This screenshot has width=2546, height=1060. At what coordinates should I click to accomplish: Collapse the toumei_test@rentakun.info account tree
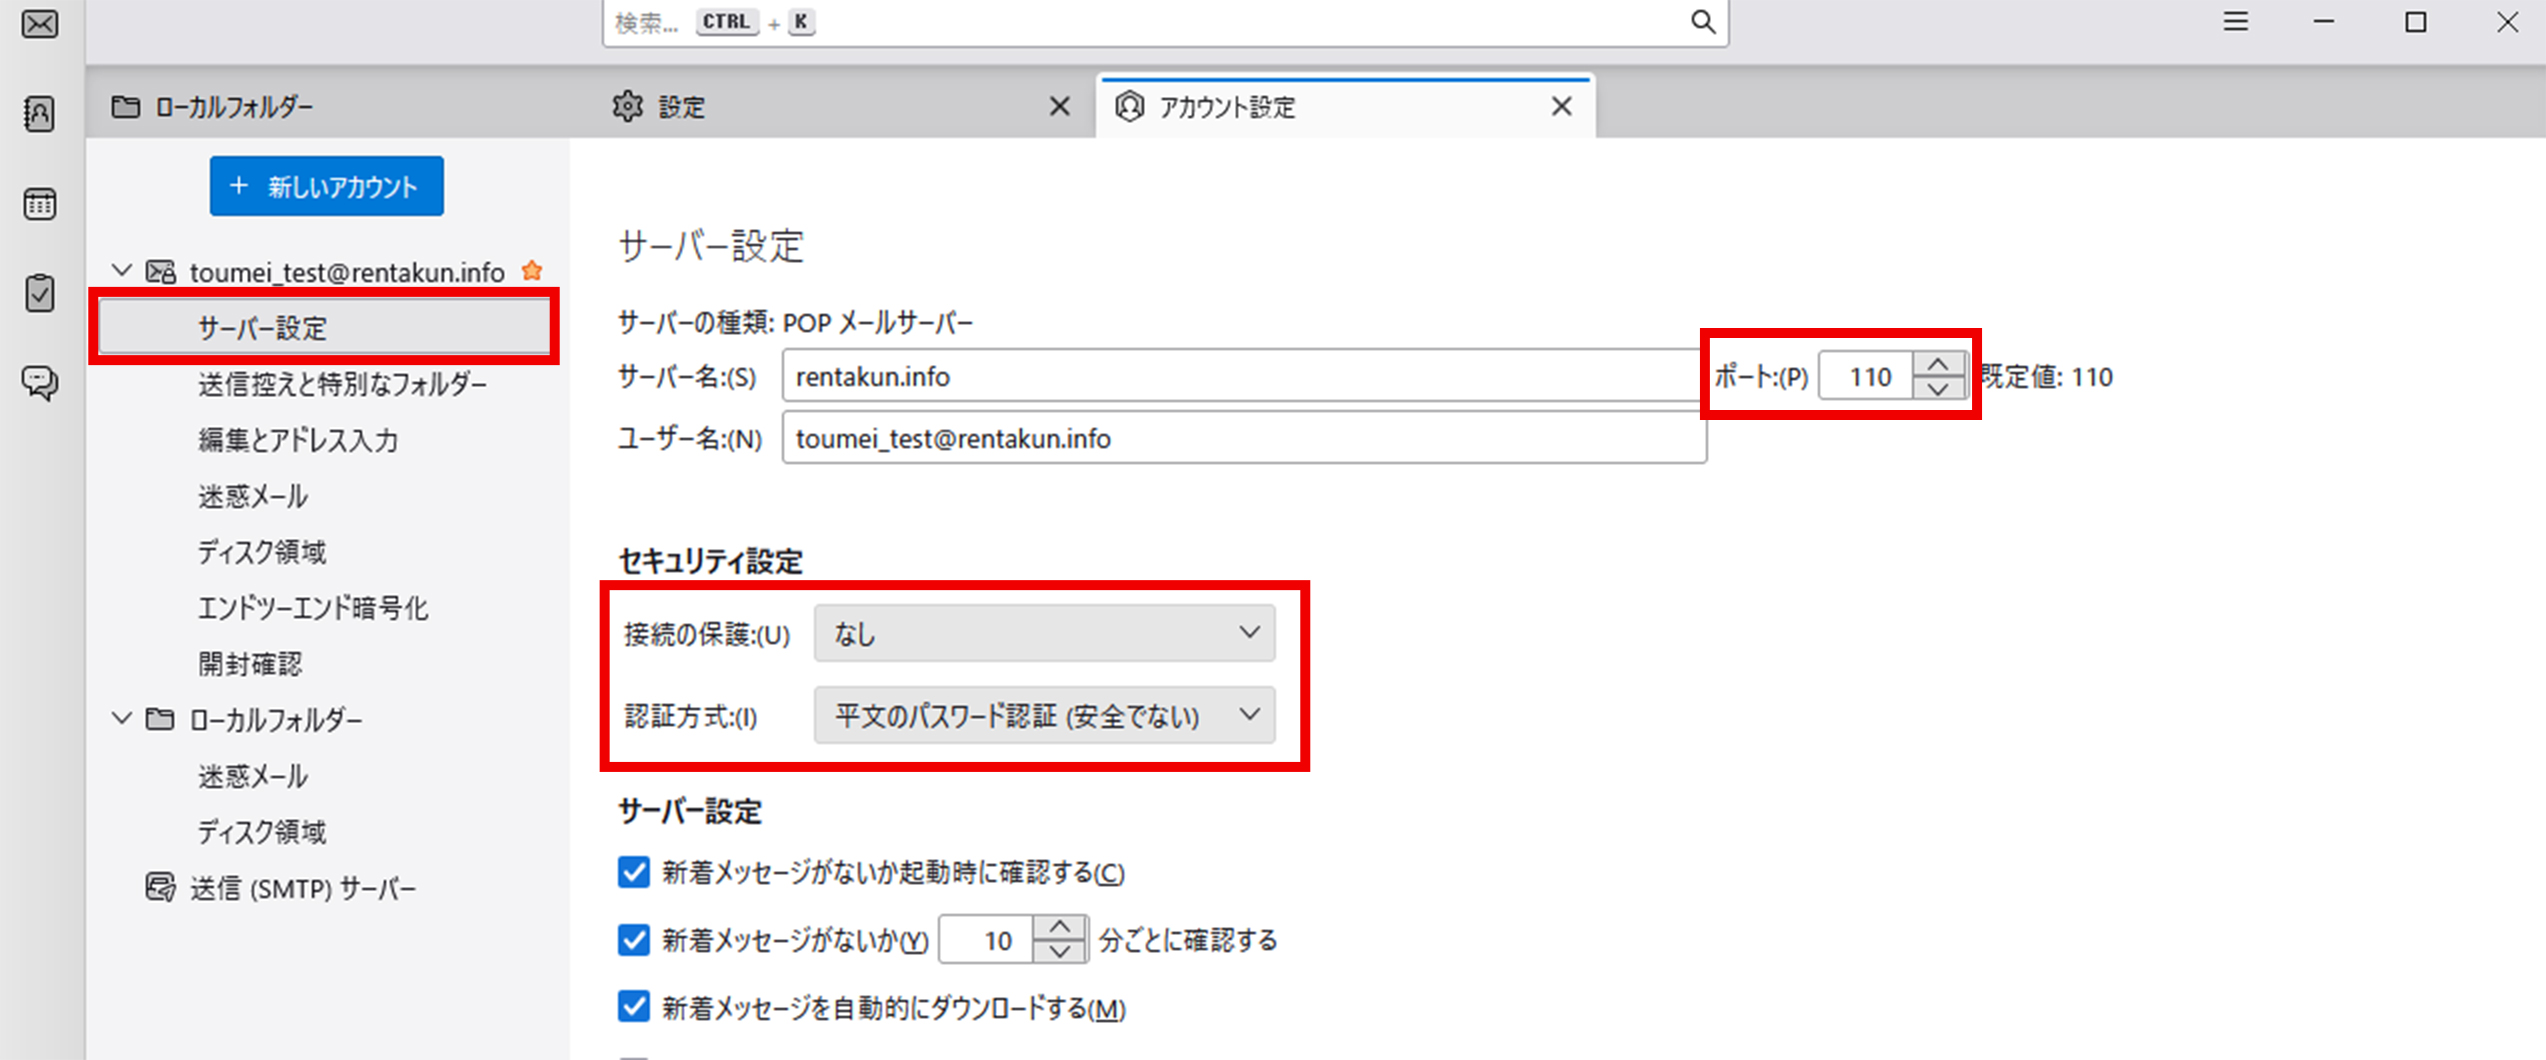tap(122, 271)
